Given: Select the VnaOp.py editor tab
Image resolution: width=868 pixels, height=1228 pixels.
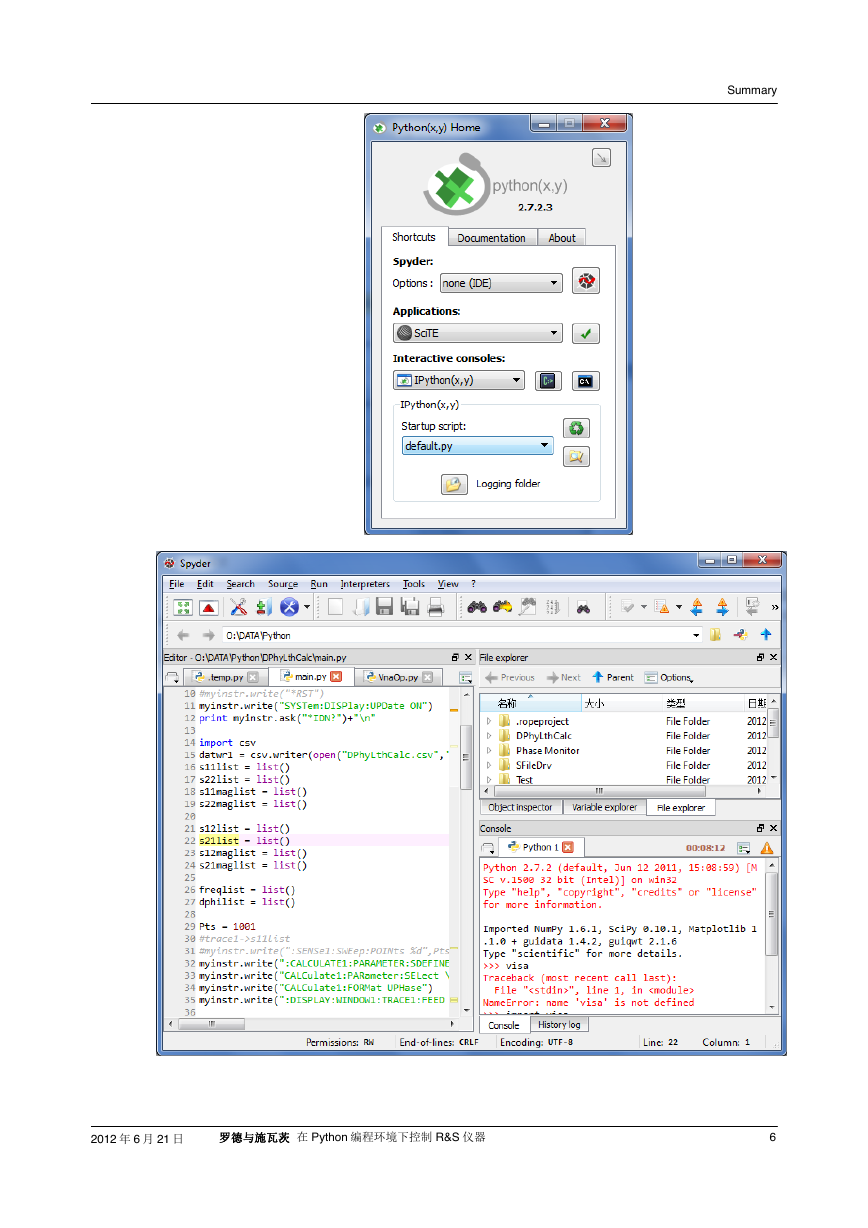Looking at the screenshot, I should pos(397,677).
